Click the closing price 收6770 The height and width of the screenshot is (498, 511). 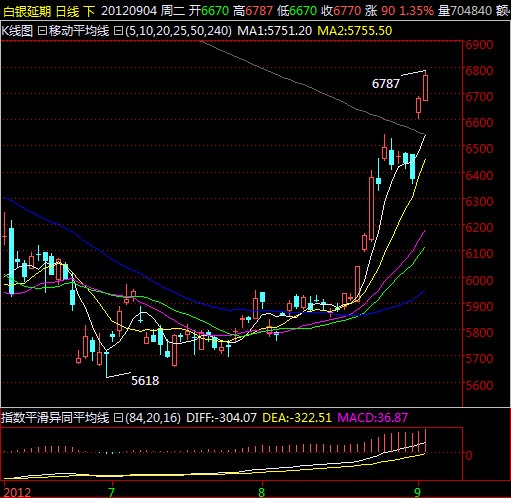click(x=341, y=11)
